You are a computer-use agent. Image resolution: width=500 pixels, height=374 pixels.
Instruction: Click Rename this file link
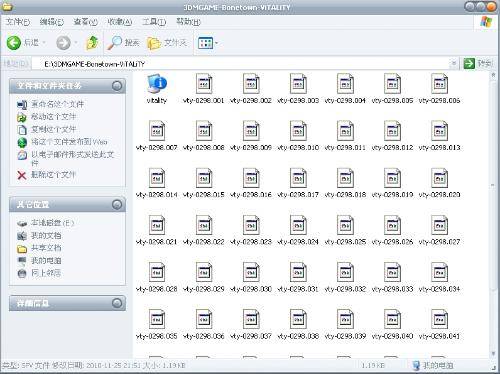[57, 104]
